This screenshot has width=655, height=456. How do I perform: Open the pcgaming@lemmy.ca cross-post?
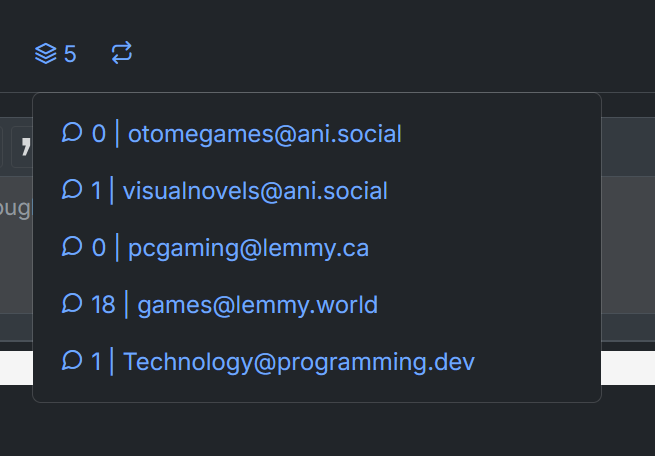pos(249,248)
